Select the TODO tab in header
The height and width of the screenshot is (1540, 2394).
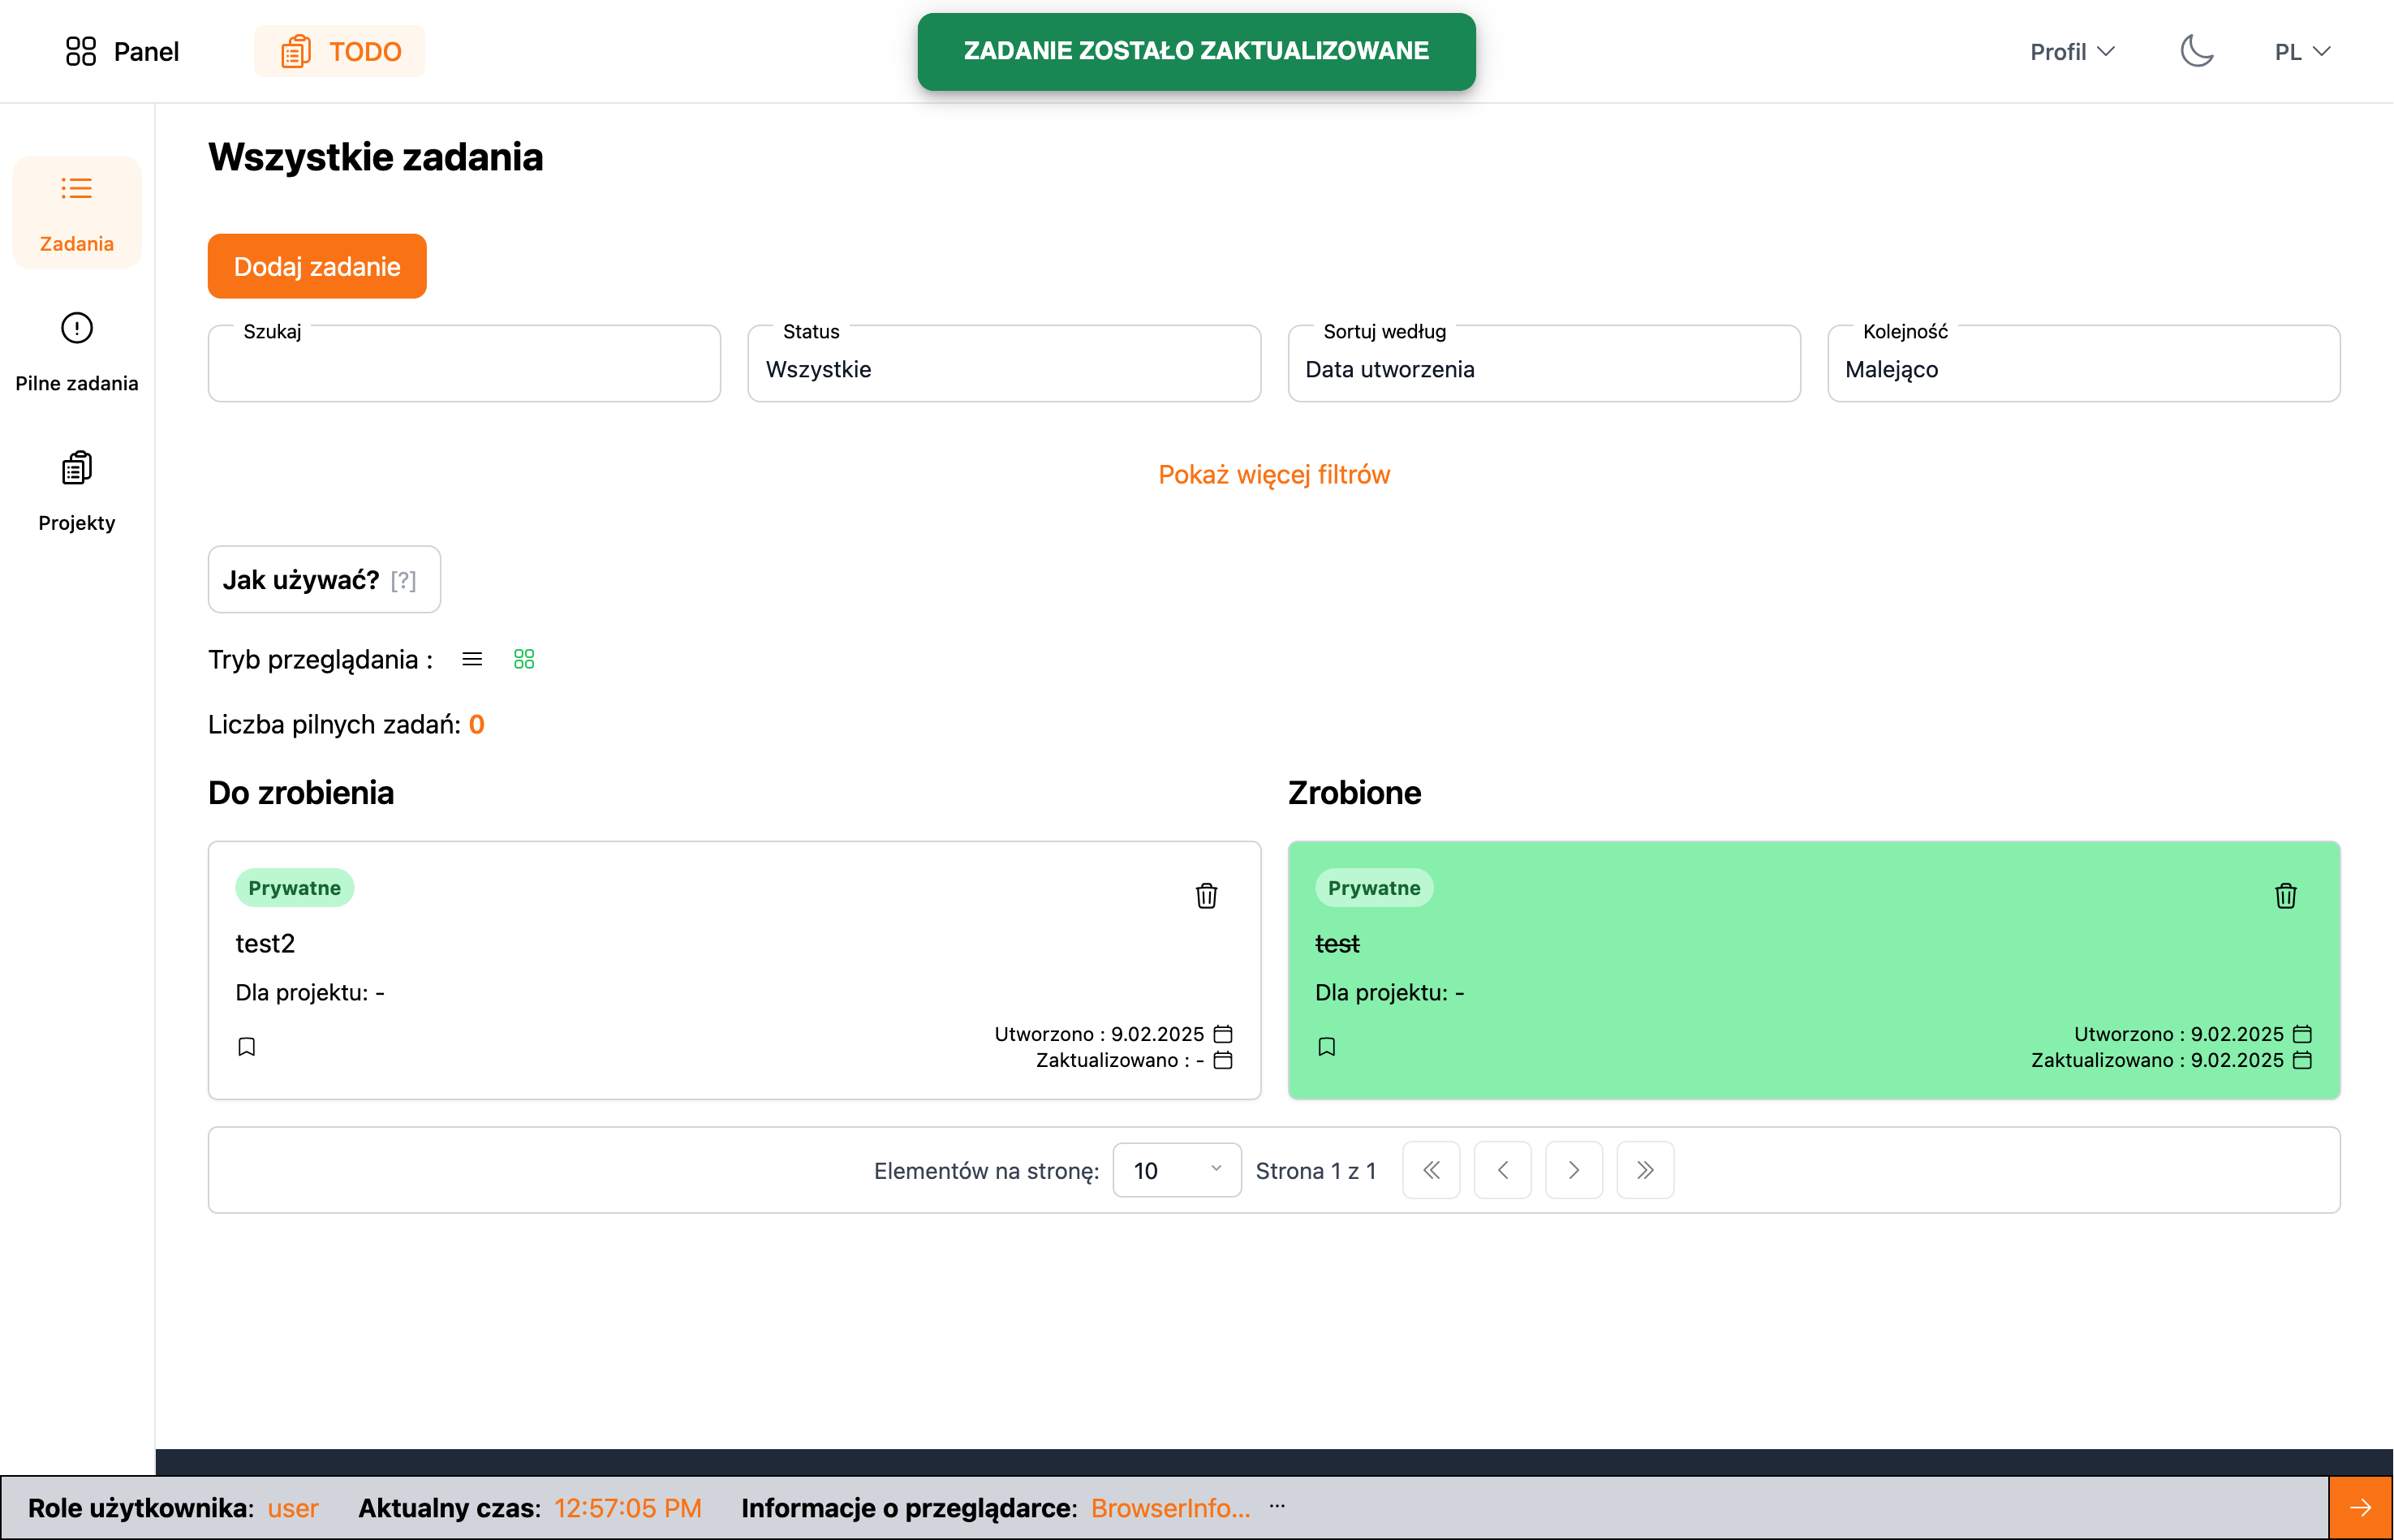340,51
